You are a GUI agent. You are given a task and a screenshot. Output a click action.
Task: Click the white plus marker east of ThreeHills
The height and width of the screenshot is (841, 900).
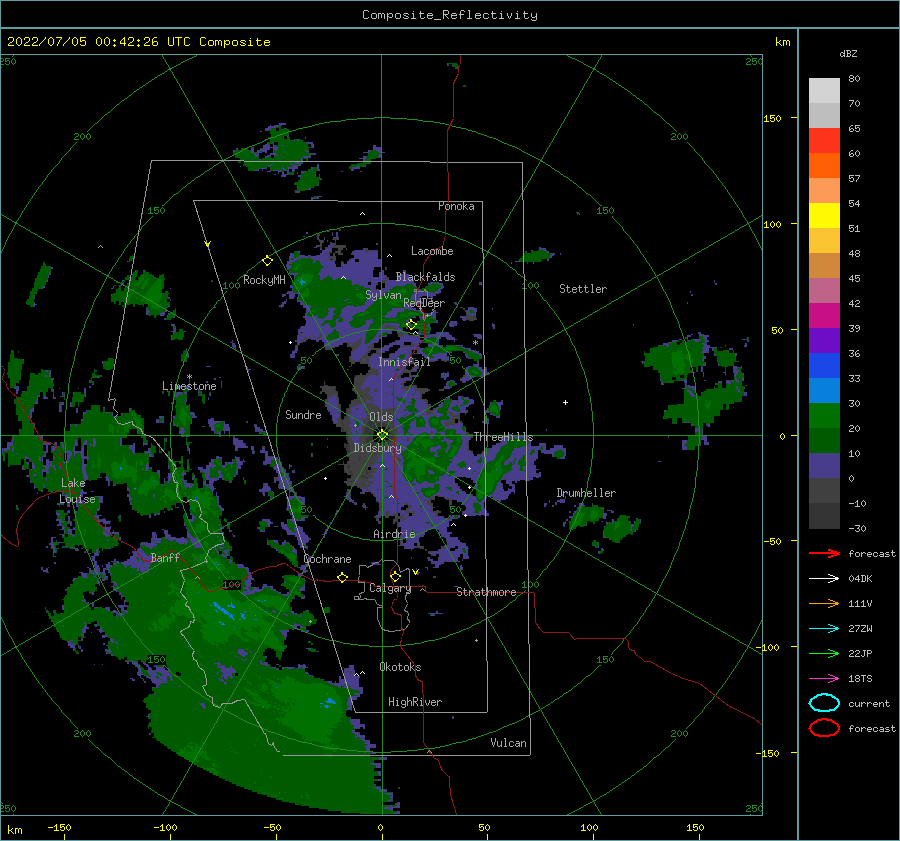tap(565, 402)
